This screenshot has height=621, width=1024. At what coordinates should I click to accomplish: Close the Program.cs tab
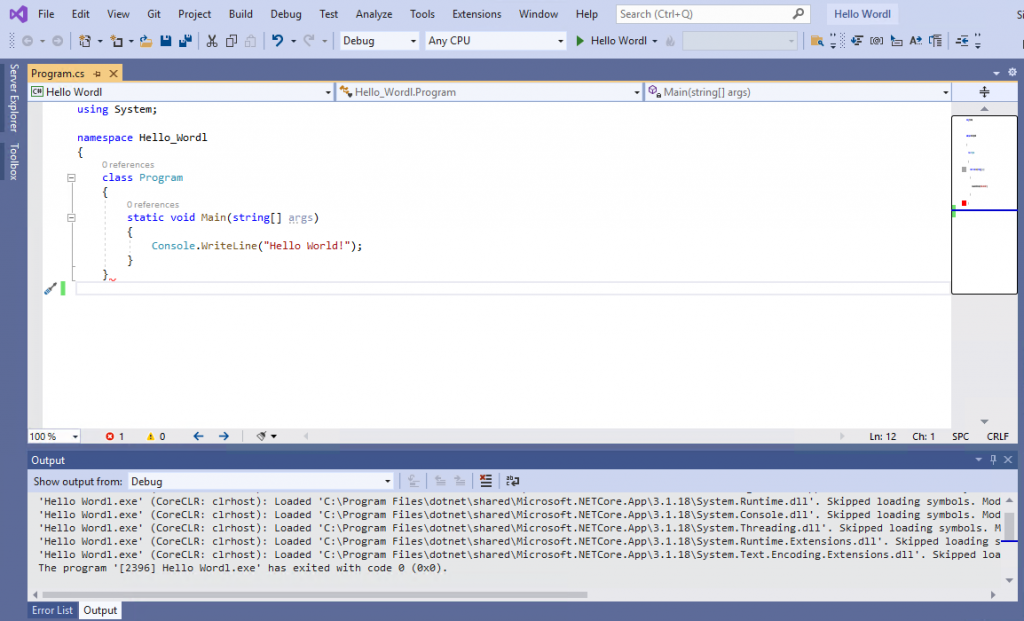(114, 74)
